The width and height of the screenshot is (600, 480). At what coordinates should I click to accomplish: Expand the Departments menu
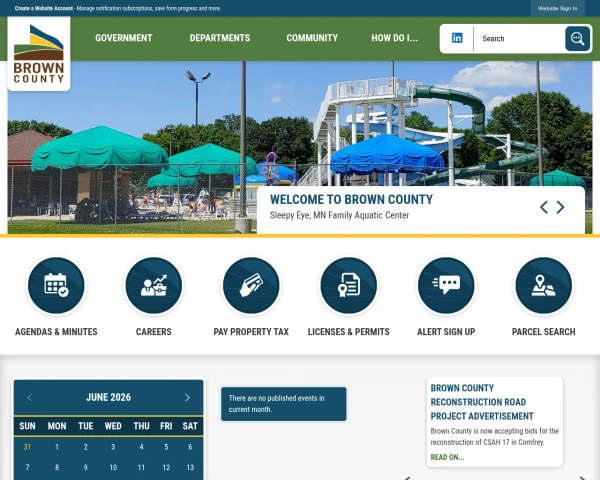click(220, 38)
